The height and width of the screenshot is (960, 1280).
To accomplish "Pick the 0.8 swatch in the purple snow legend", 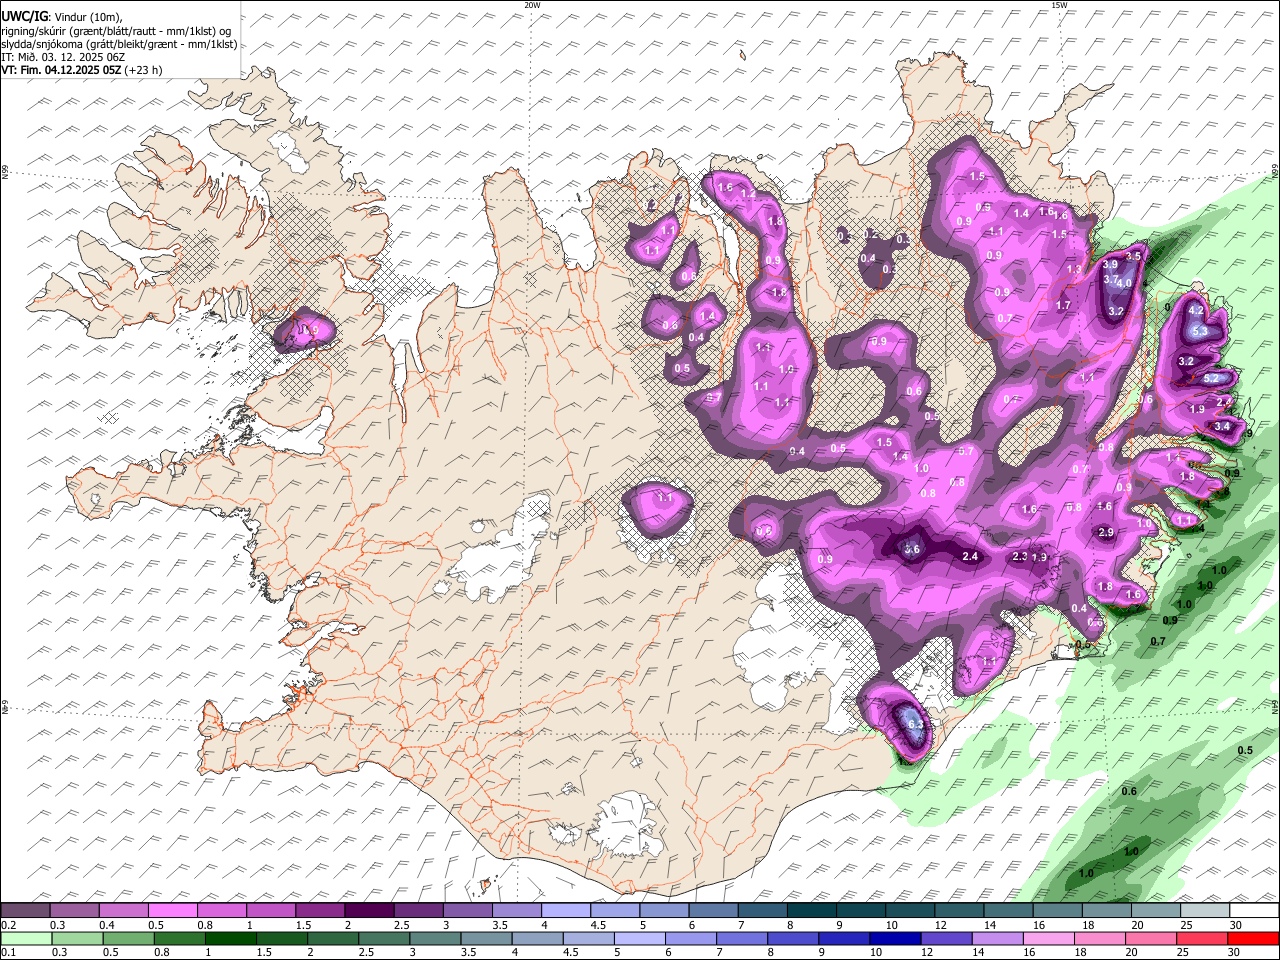I will click(x=221, y=911).
